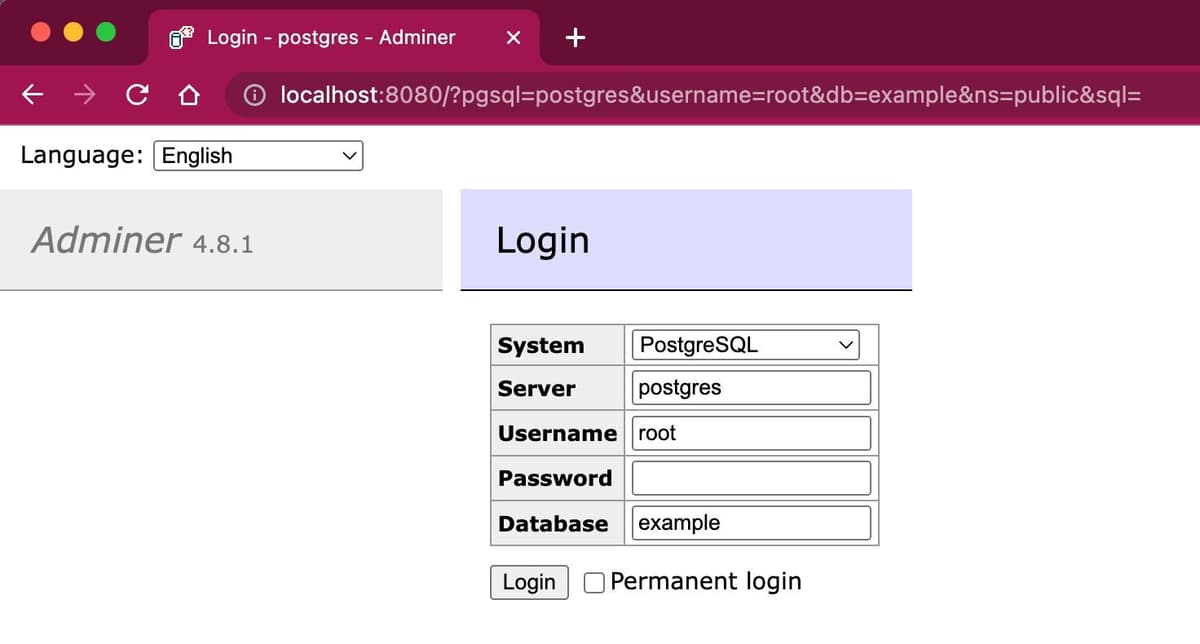This screenshot has width=1200, height=644.
Task: Focus the Server field containing postgres
Action: pyautogui.click(x=751, y=388)
